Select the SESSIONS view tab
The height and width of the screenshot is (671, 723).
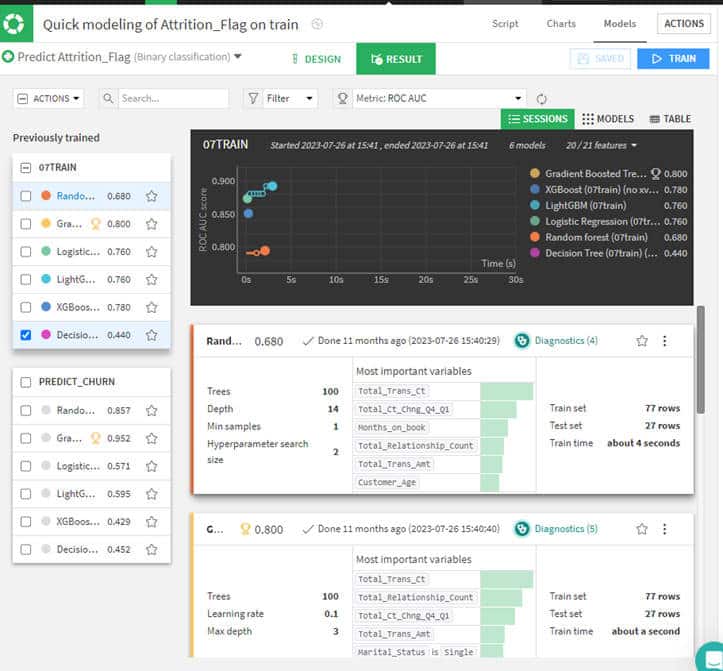[x=538, y=119]
